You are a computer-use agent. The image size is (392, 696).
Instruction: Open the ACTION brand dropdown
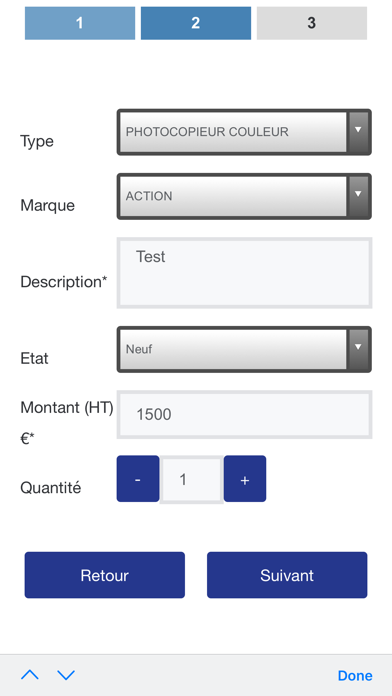(244, 196)
